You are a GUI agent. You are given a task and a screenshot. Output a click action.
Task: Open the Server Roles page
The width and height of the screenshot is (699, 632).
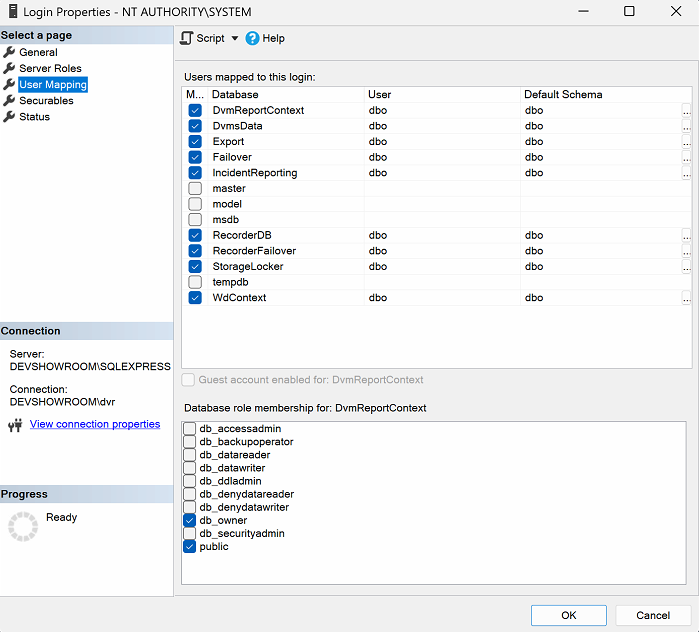(x=50, y=68)
